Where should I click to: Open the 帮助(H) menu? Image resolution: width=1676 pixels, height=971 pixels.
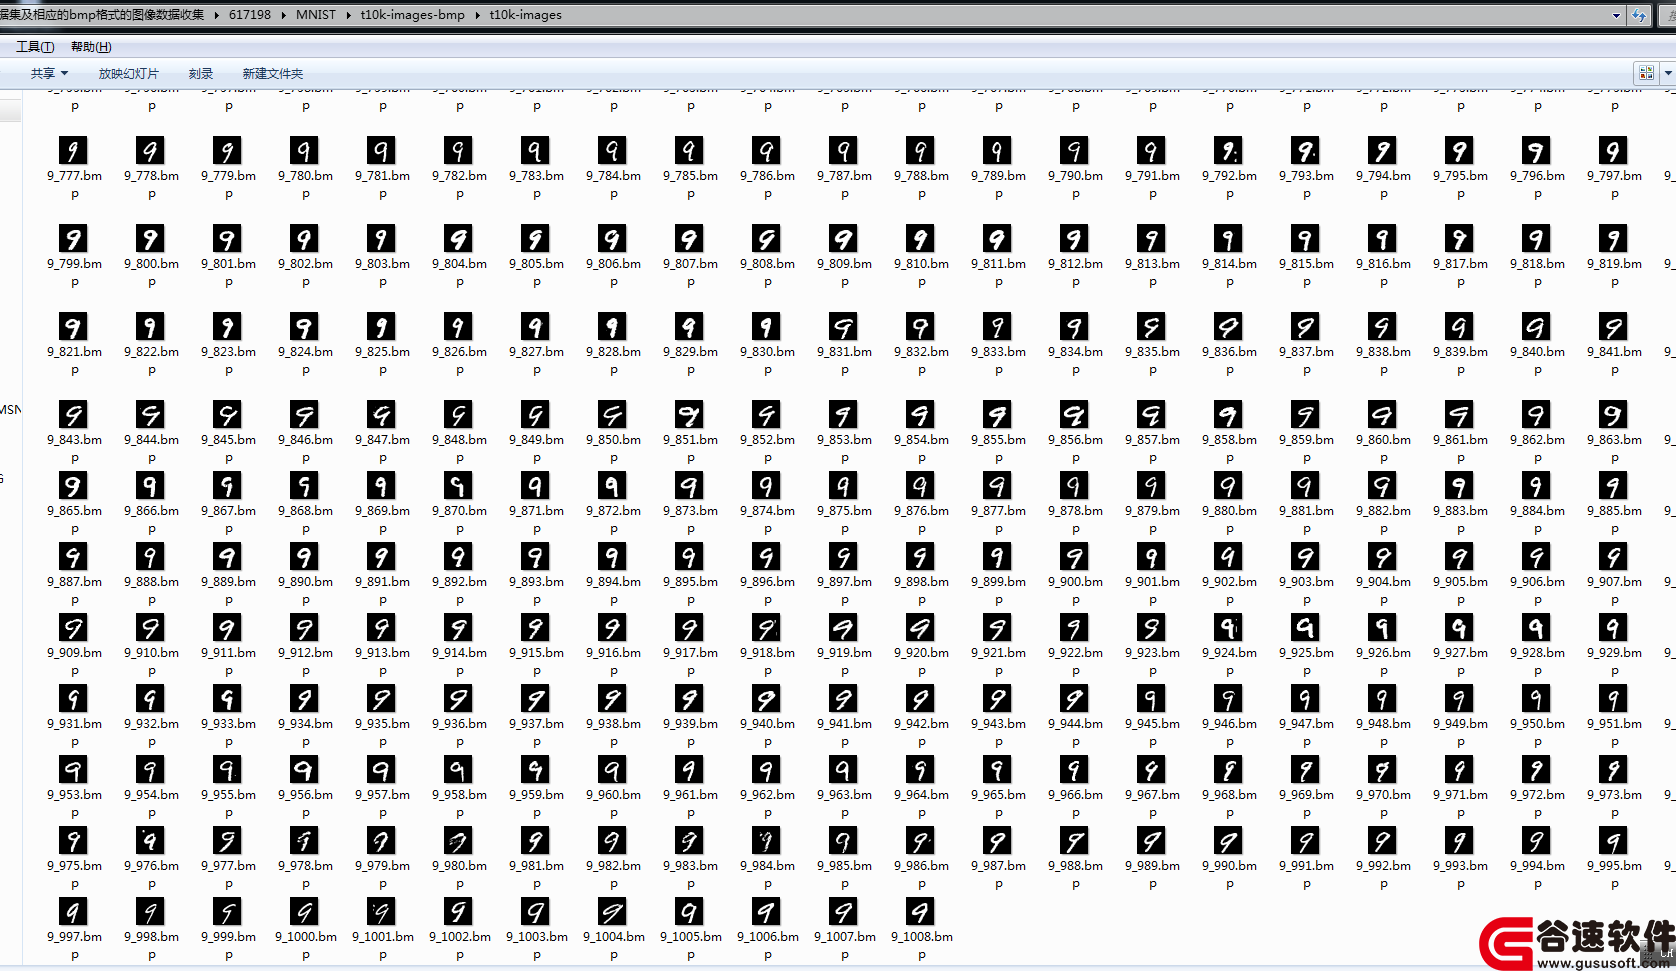tap(91, 47)
